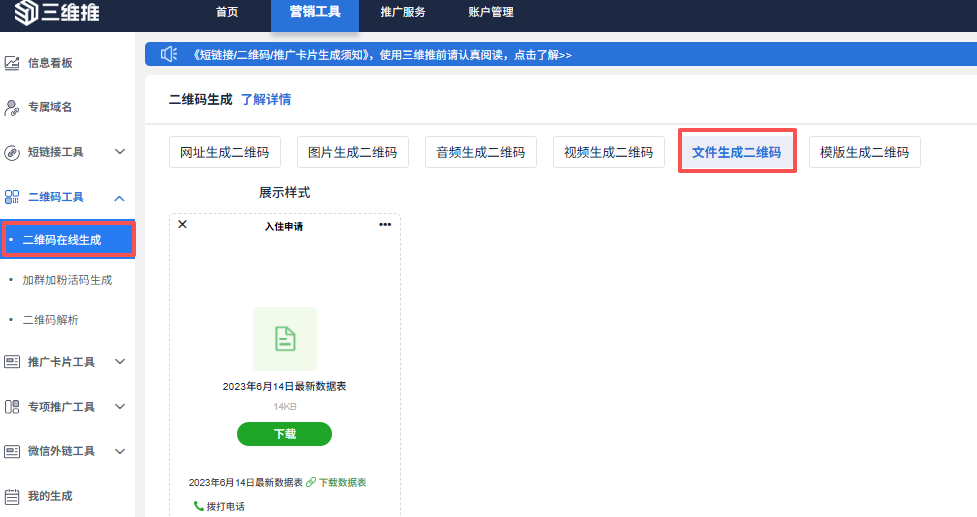This screenshot has height=517, width=977.
Task: Click the 我的生成 sidebar icon
Action: click(13, 496)
